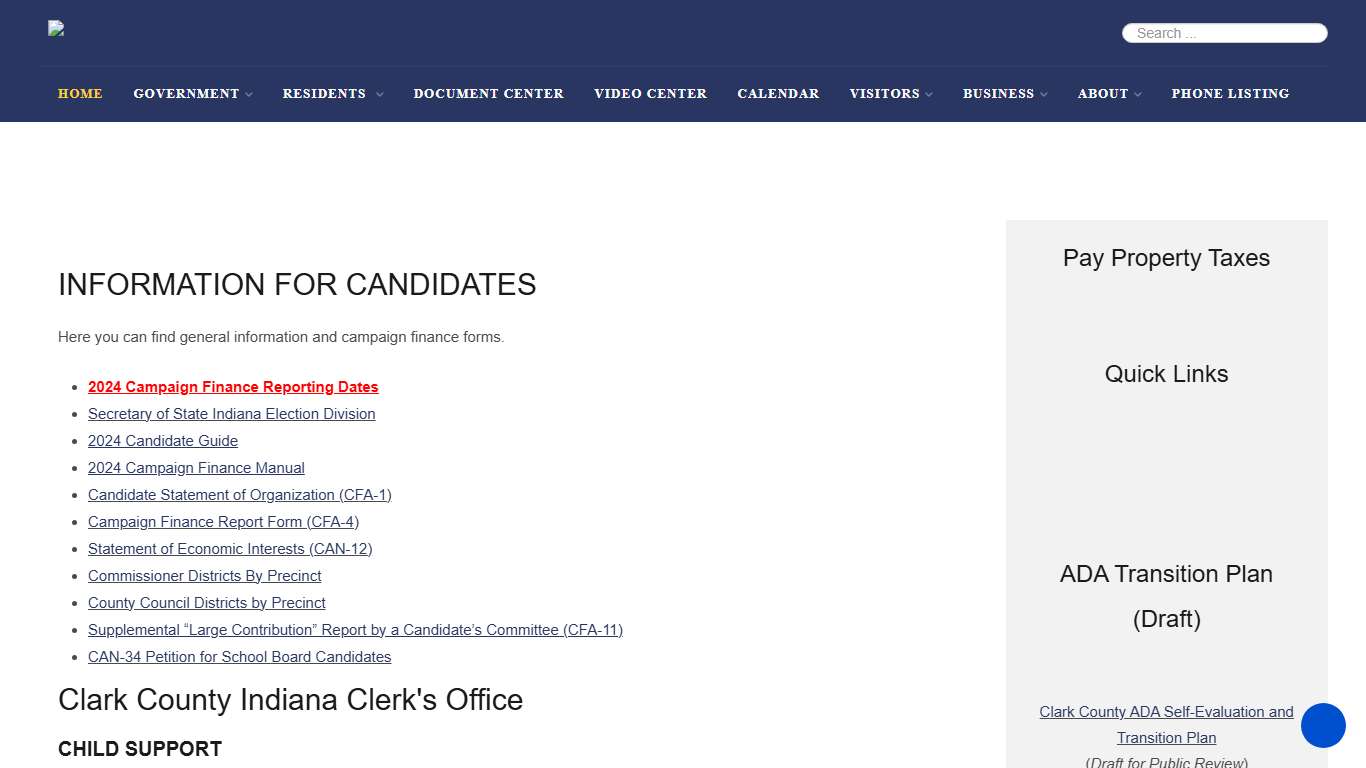Select Video Center in the navigation
Screen dimensions: 1366x768
[x=650, y=94]
